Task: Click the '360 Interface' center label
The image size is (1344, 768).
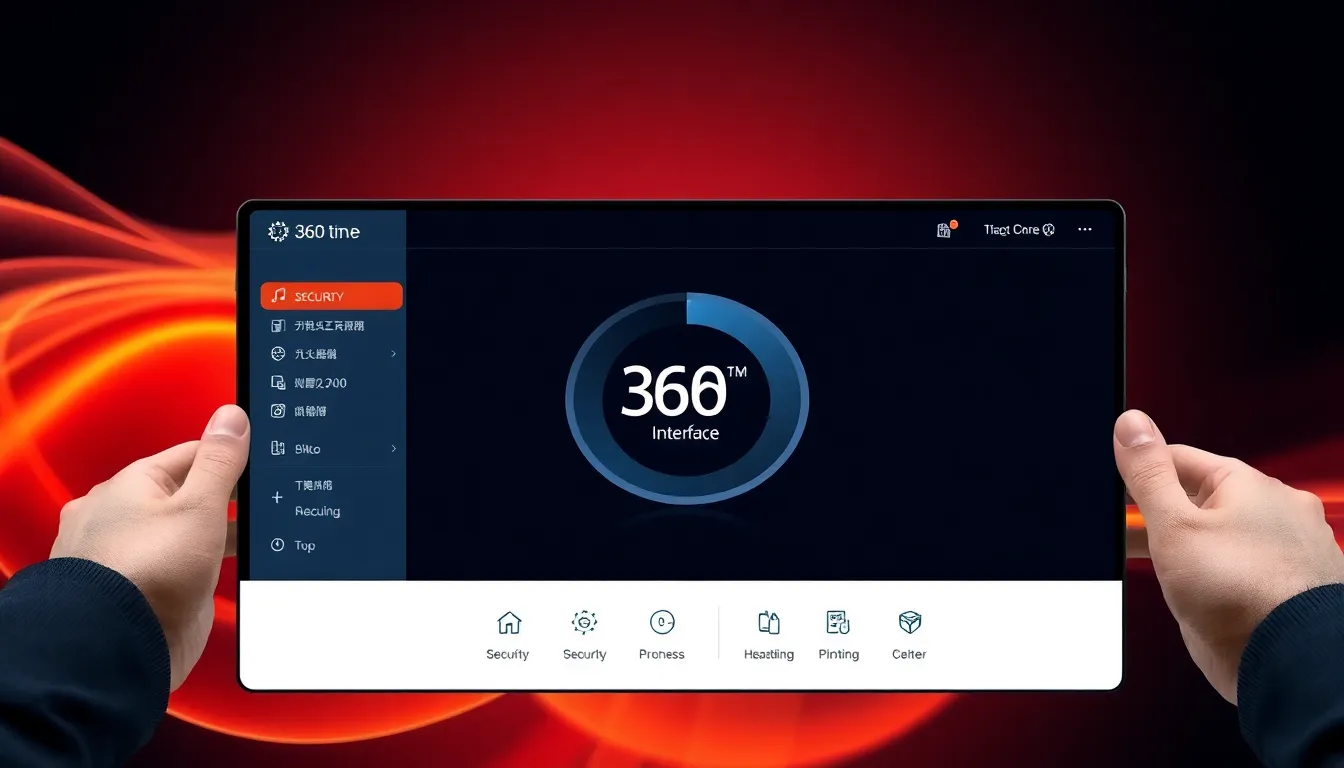Action: click(684, 403)
